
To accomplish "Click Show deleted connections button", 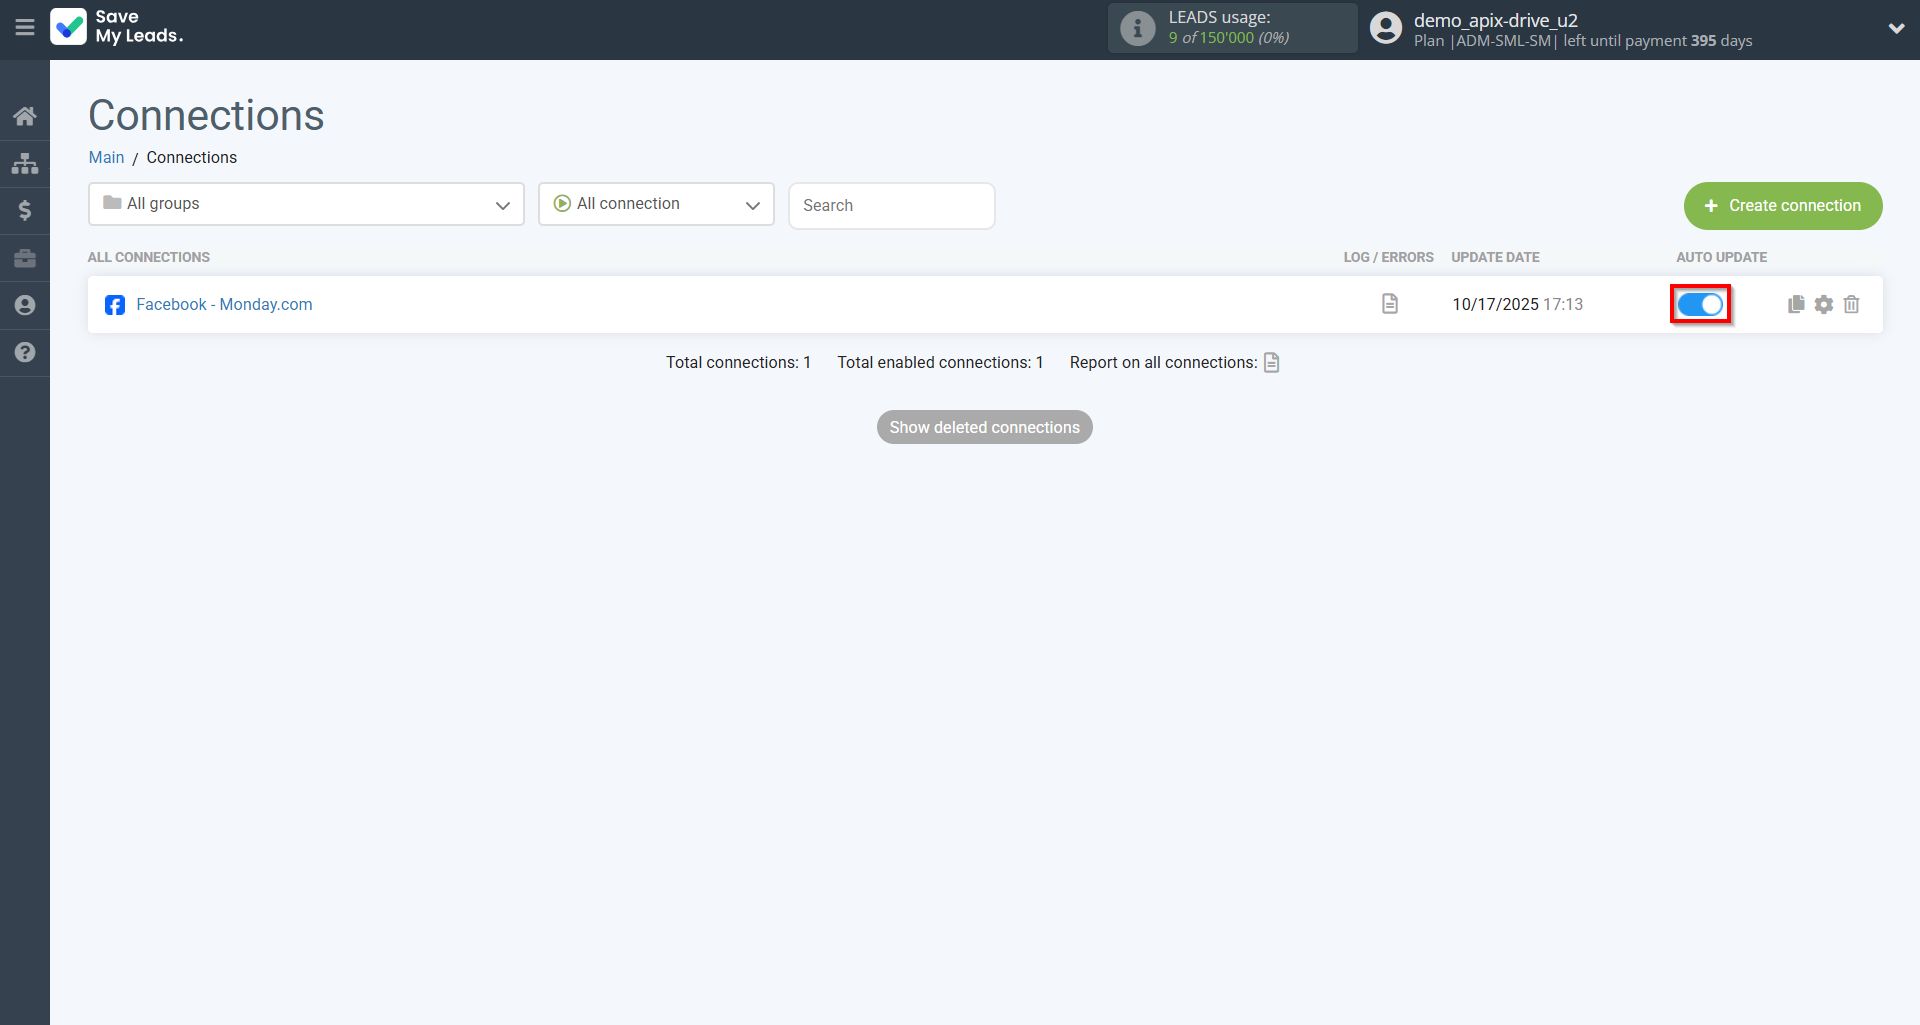I will point(984,427).
